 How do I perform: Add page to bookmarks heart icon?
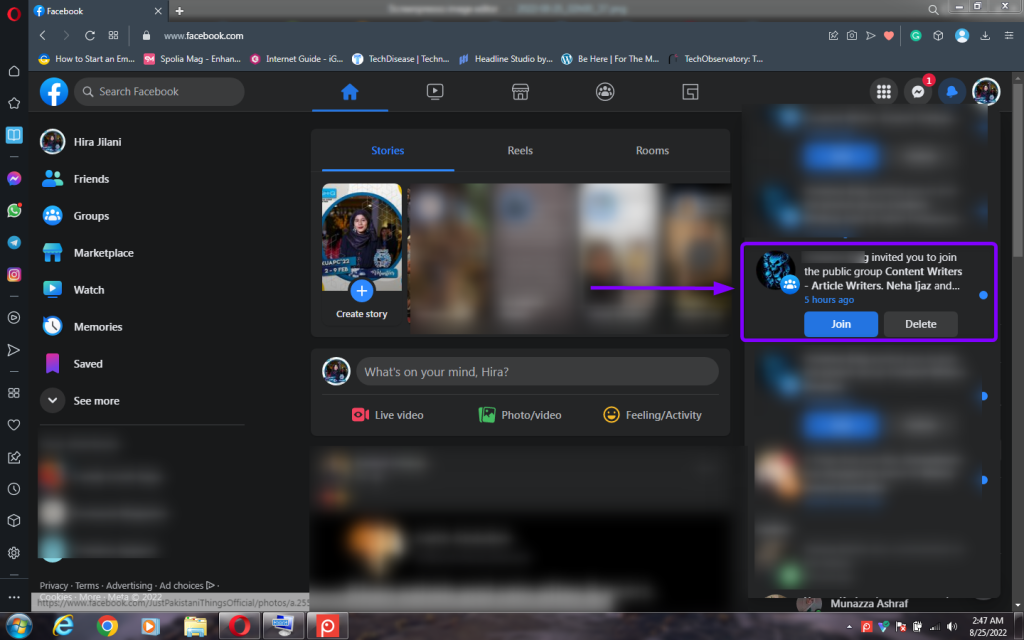(x=889, y=35)
